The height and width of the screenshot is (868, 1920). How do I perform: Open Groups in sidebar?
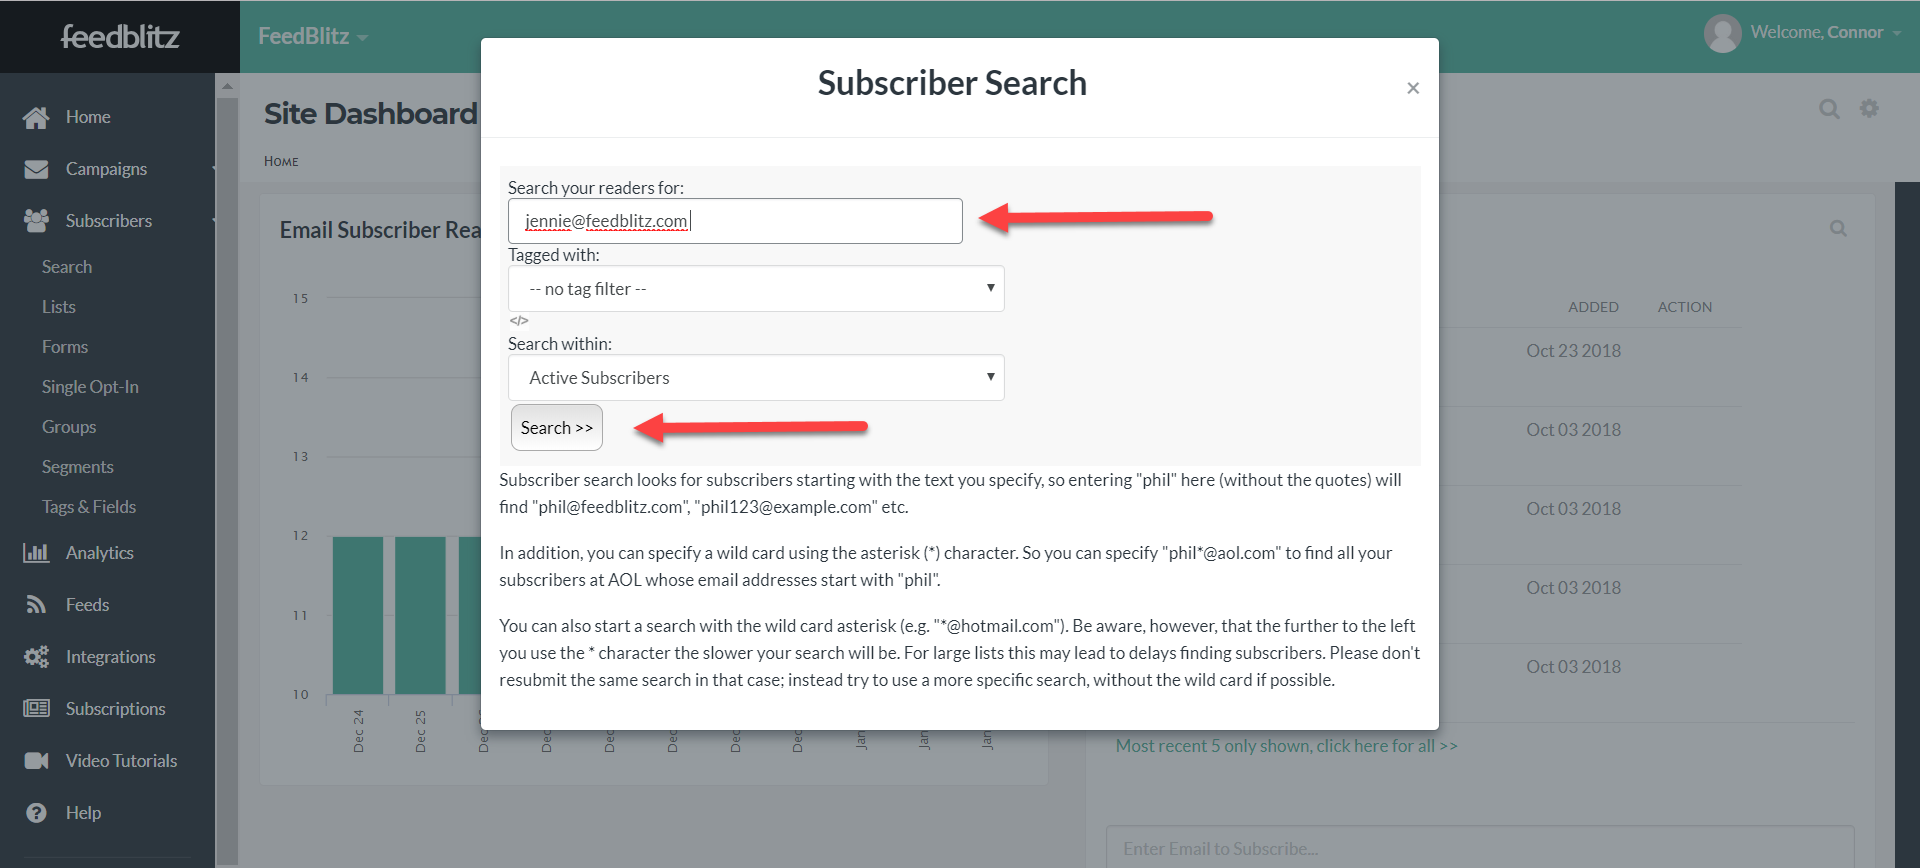(69, 427)
